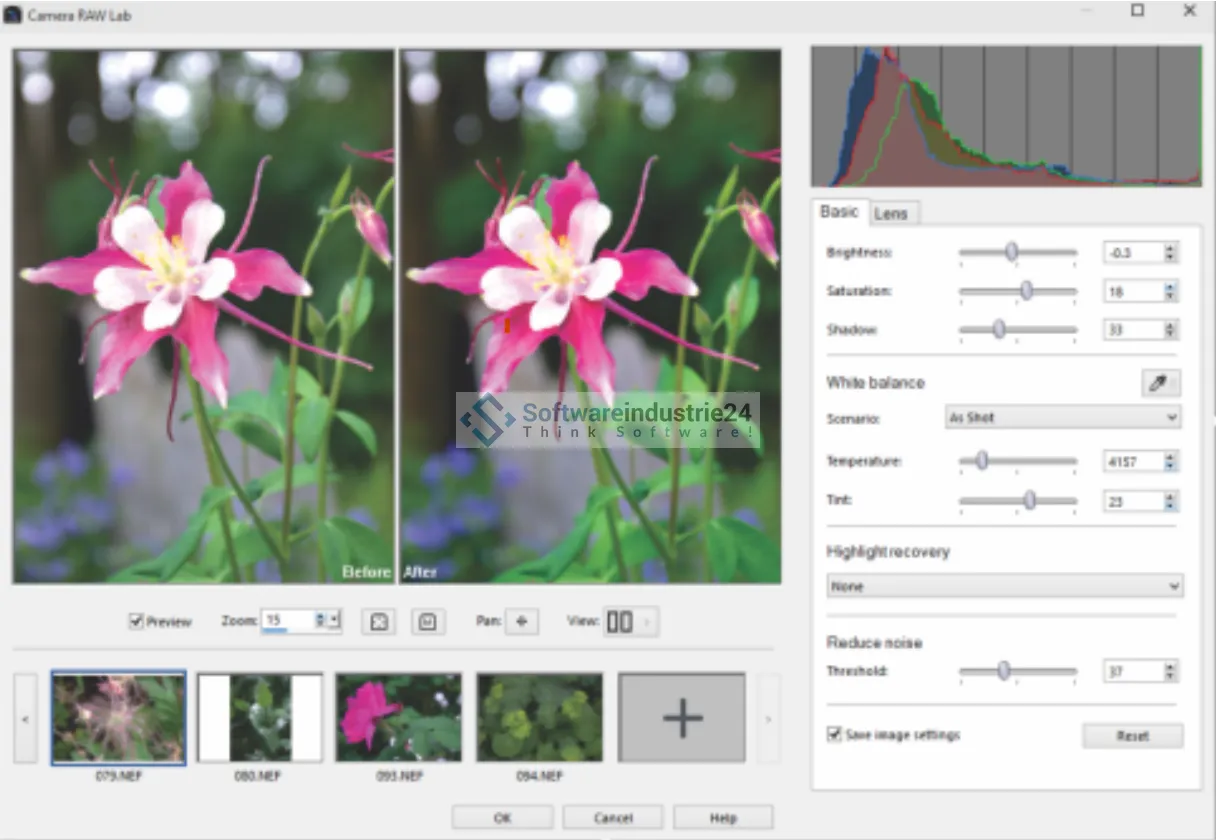Click the Temperature slider handle
This screenshot has width=1216, height=840.
pos(982,460)
